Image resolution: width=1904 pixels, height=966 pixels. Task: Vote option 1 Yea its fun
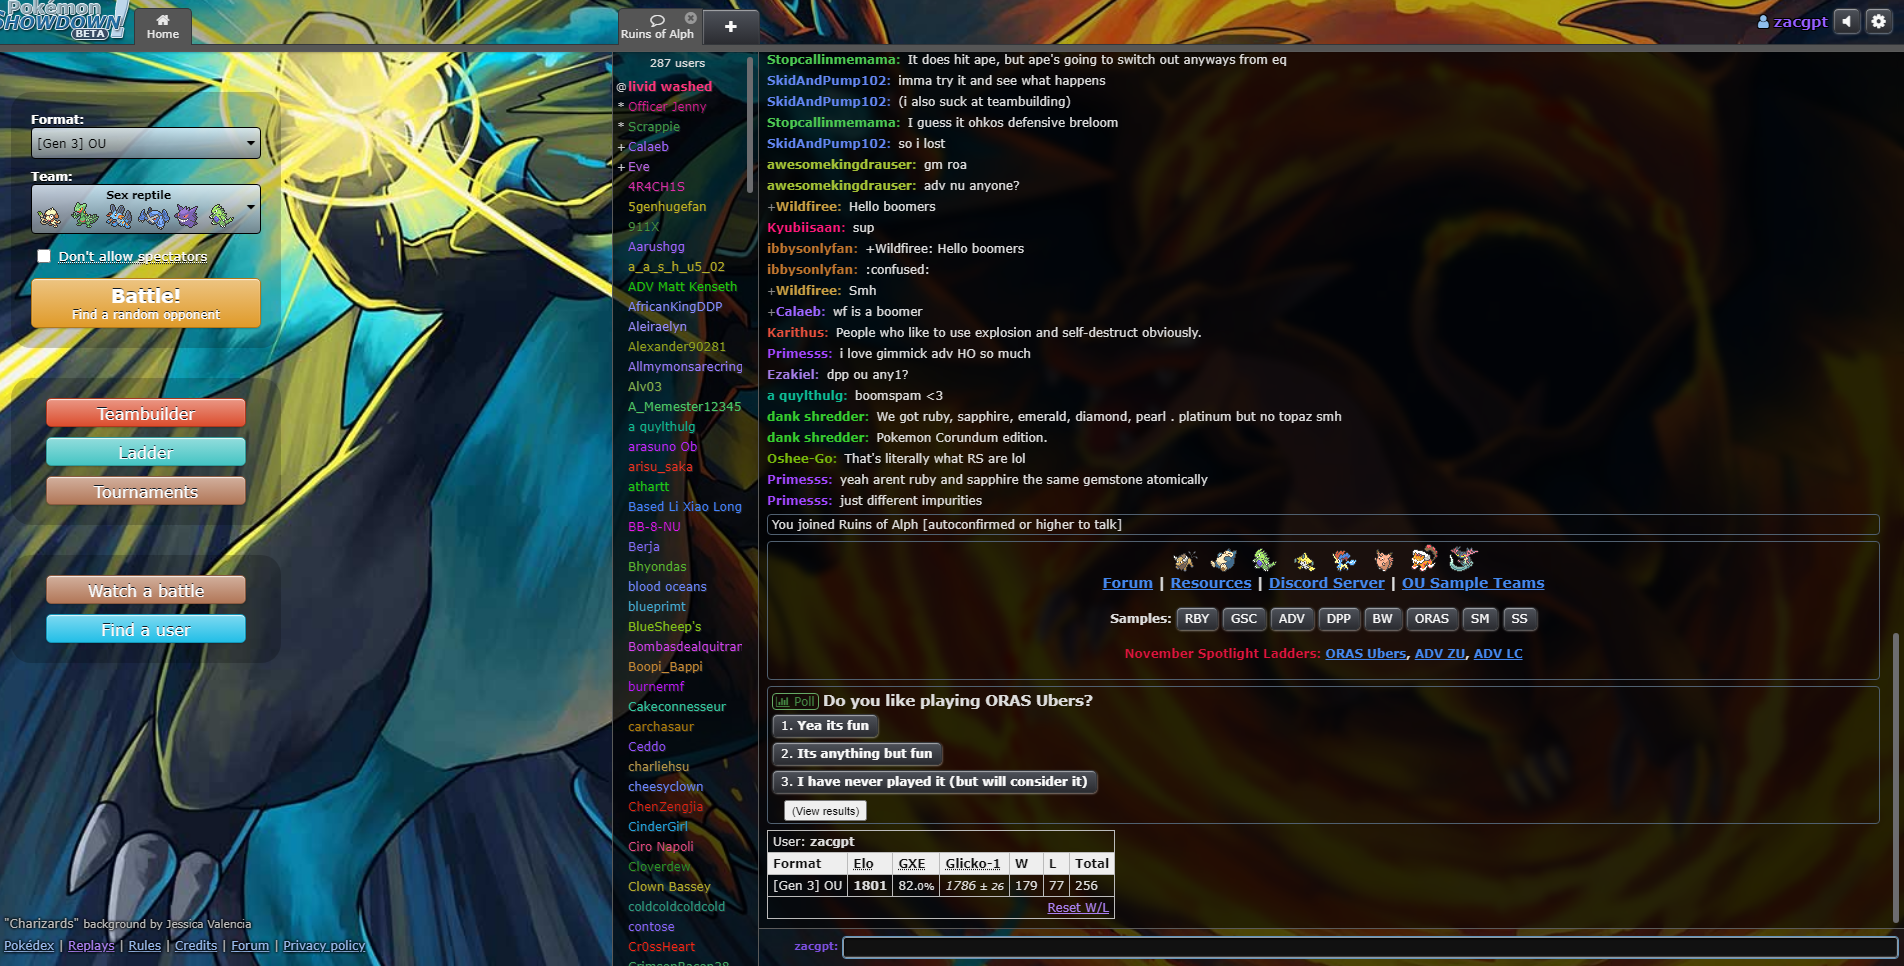click(825, 726)
